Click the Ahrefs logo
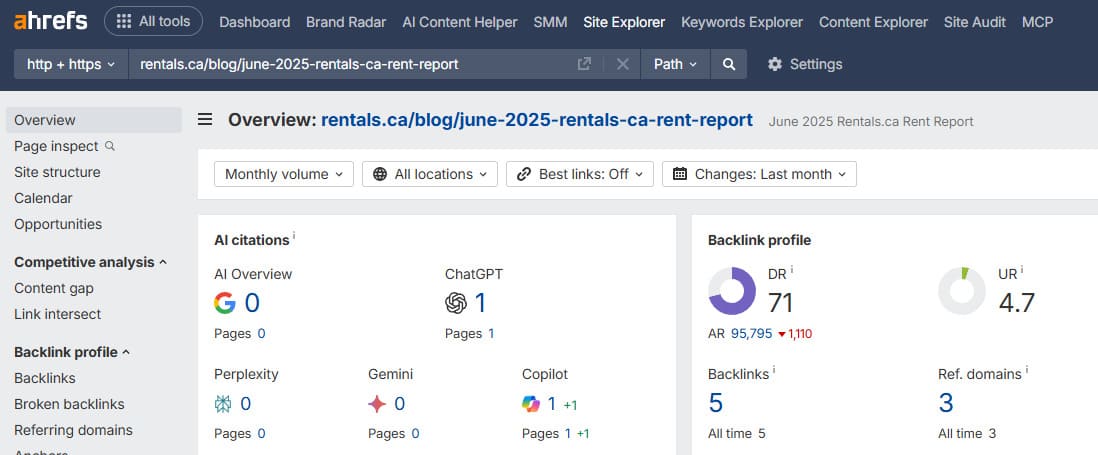The image size is (1098, 455). (50, 21)
